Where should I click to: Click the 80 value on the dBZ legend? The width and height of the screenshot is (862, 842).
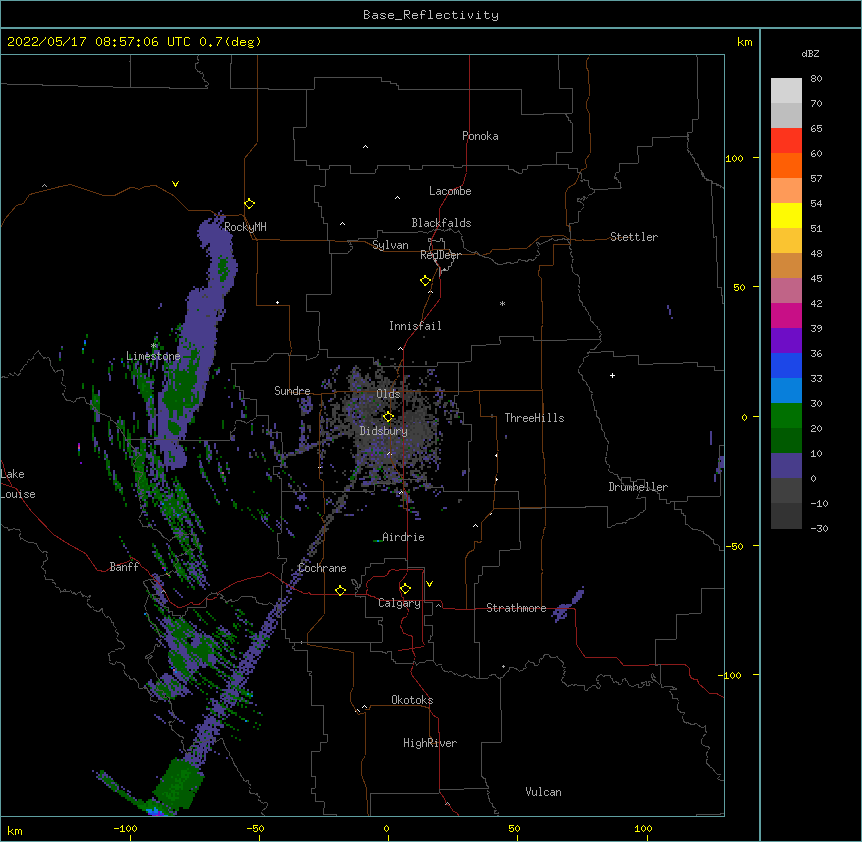[816, 79]
